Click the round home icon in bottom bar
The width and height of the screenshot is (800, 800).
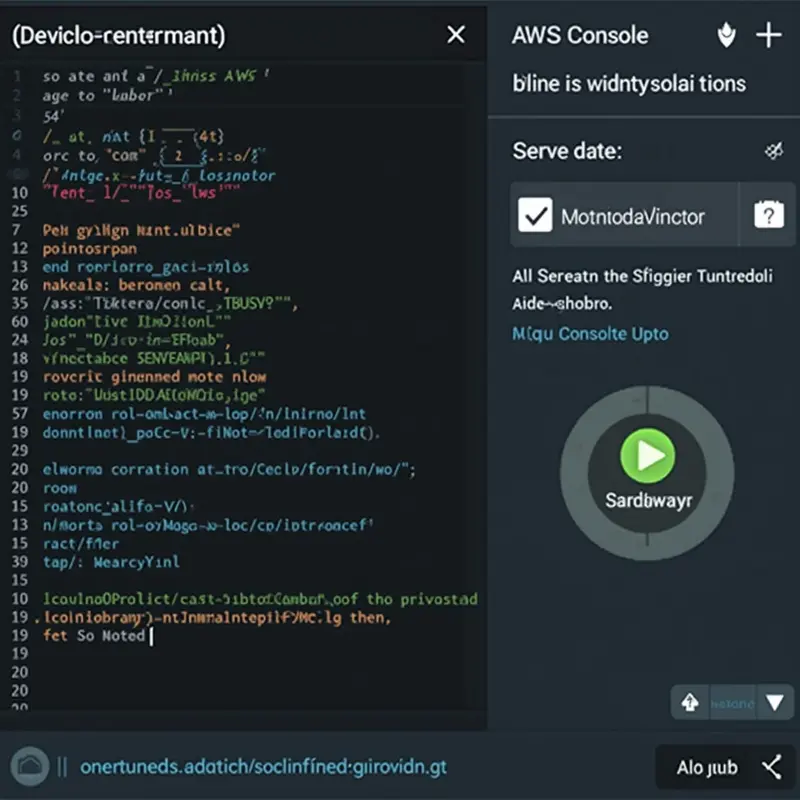(30, 766)
